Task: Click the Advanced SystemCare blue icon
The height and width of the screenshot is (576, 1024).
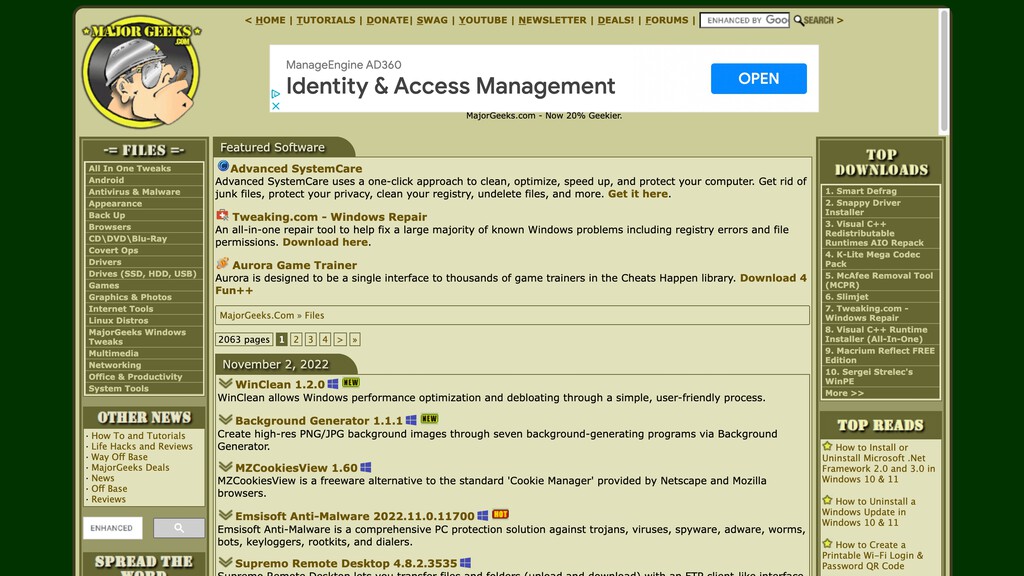Action: [x=223, y=167]
